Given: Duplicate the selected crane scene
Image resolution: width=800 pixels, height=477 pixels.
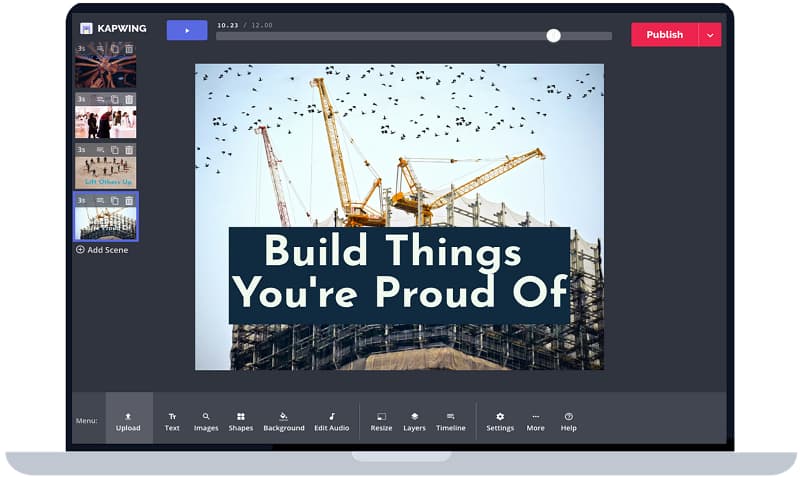Looking at the screenshot, I should coord(115,200).
